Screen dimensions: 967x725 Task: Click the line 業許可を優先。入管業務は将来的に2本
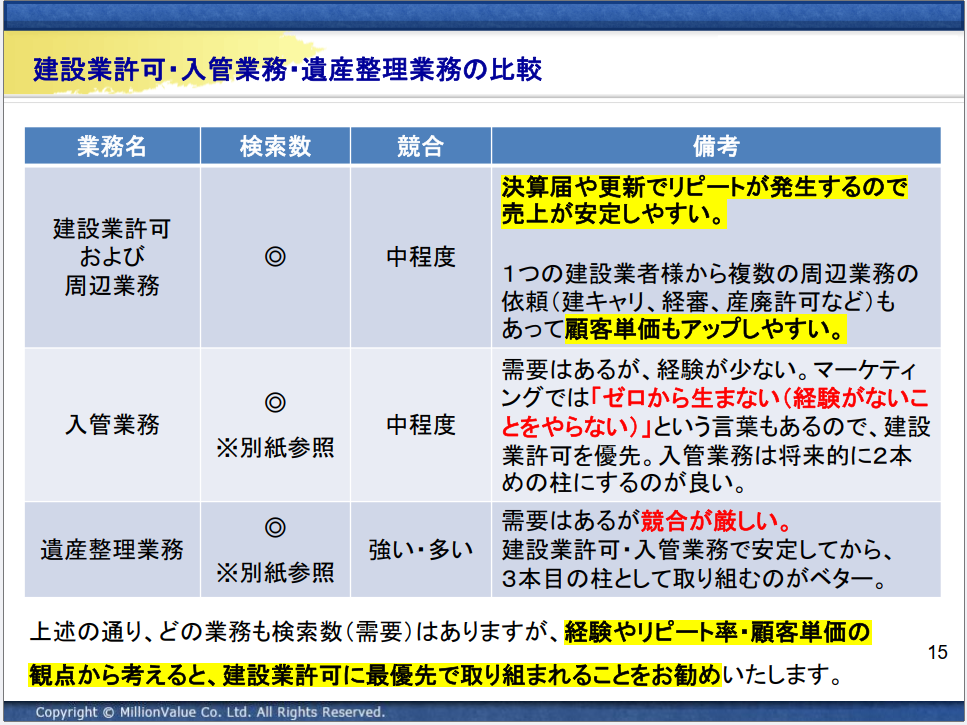pyautogui.click(x=707, y=455)
